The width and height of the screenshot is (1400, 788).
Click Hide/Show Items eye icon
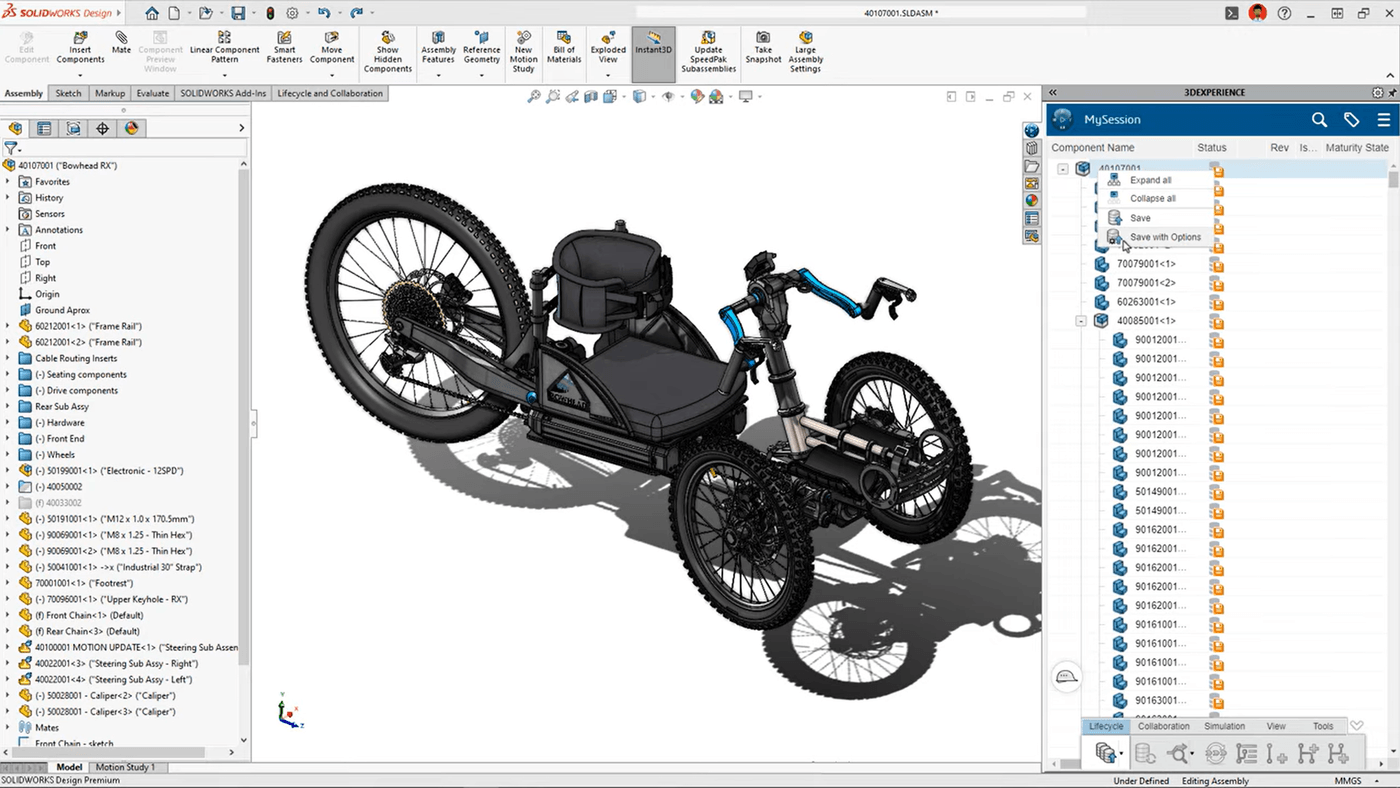(667, 96)
